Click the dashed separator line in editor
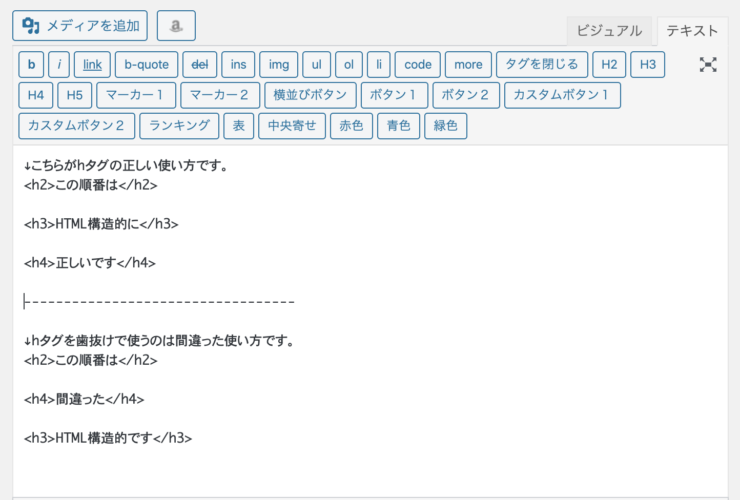The width and height of the screenshot is (740, 500). (160, 301)
